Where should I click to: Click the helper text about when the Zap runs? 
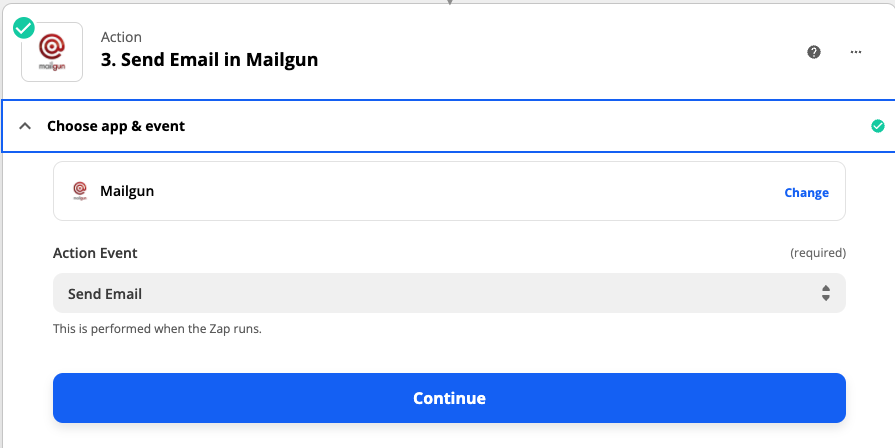tap(157, 329)
